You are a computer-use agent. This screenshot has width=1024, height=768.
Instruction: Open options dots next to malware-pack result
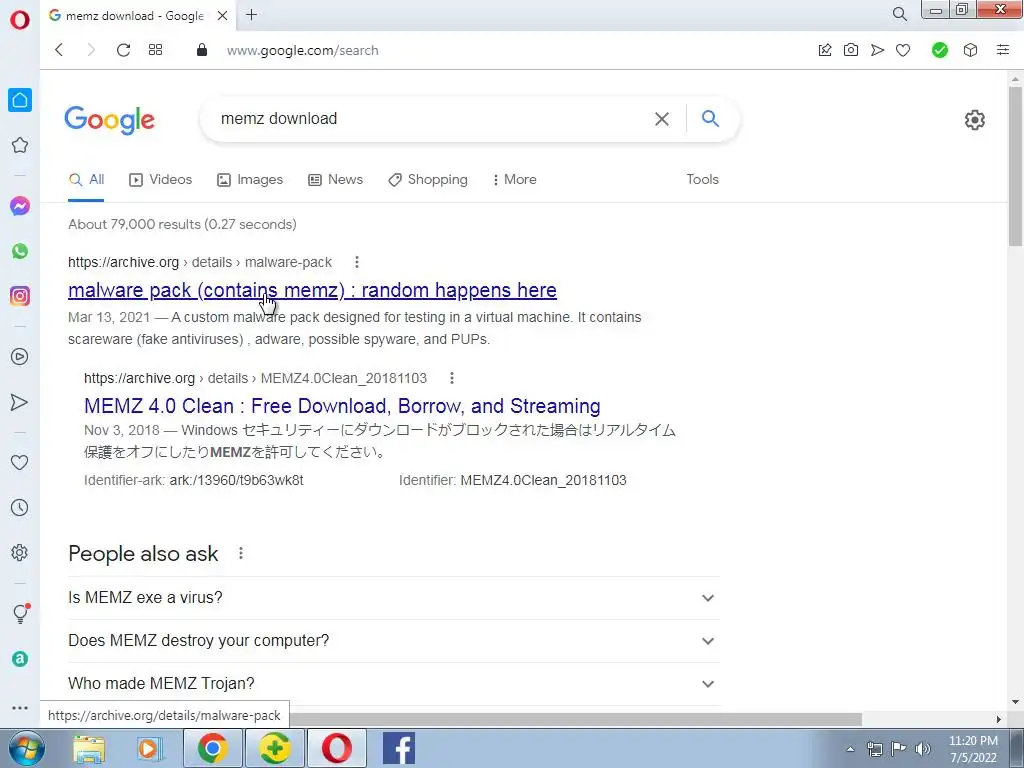point(357,262)
